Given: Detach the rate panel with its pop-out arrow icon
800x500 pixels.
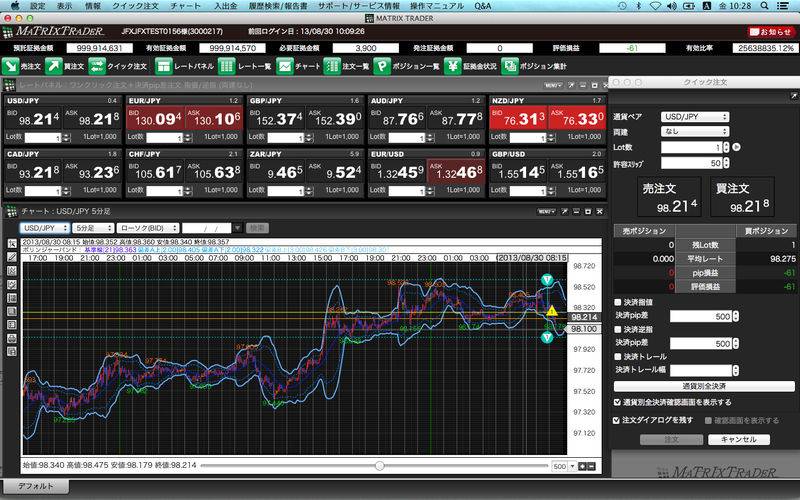Looking at the screenshot, I should [571, 85].
